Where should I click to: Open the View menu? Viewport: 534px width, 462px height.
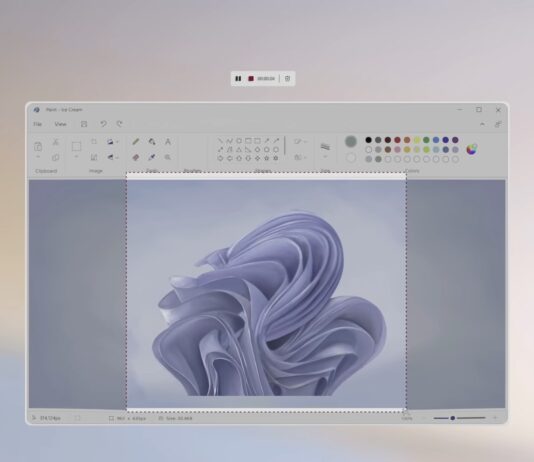(60, 124)
